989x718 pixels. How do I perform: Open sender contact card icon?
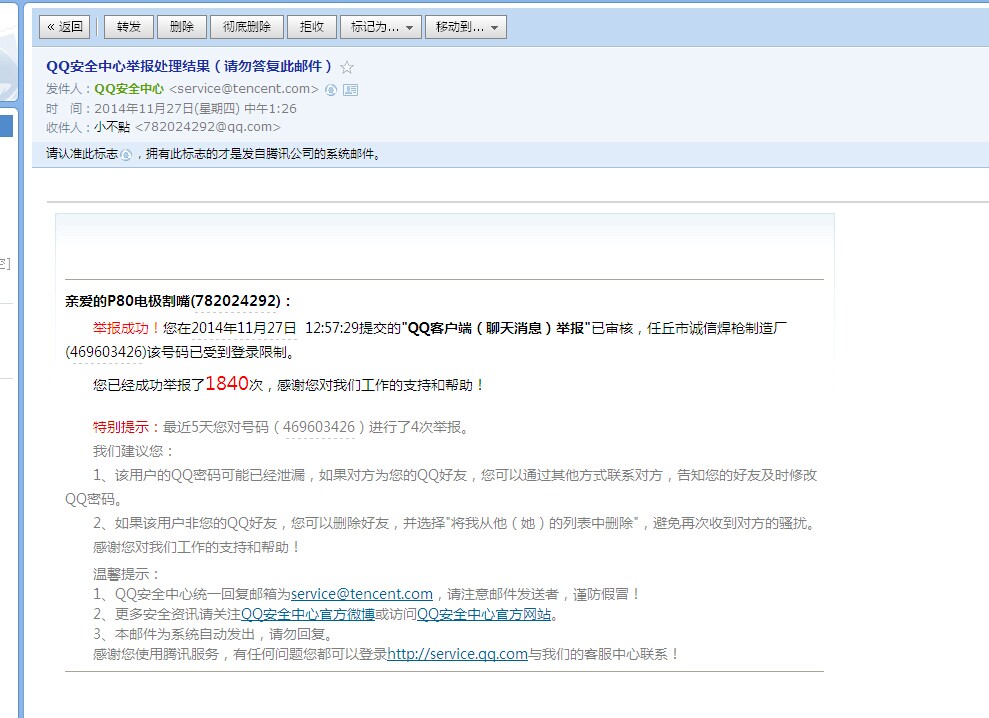(351, 90)
